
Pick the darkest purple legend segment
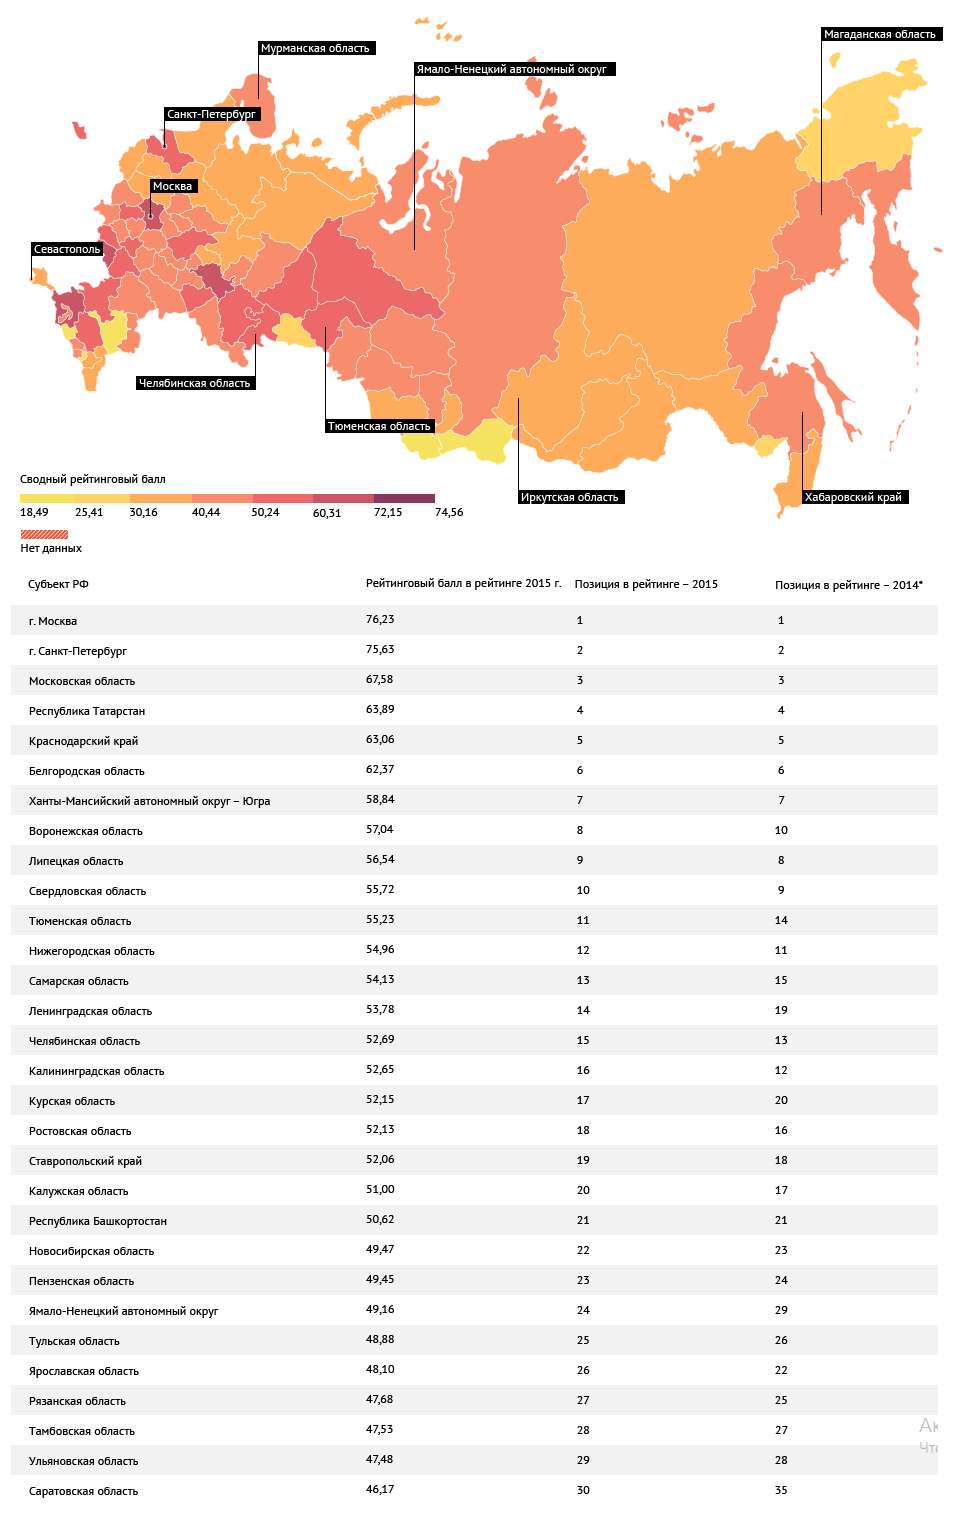pyautogui.click(x=404, y=498)
